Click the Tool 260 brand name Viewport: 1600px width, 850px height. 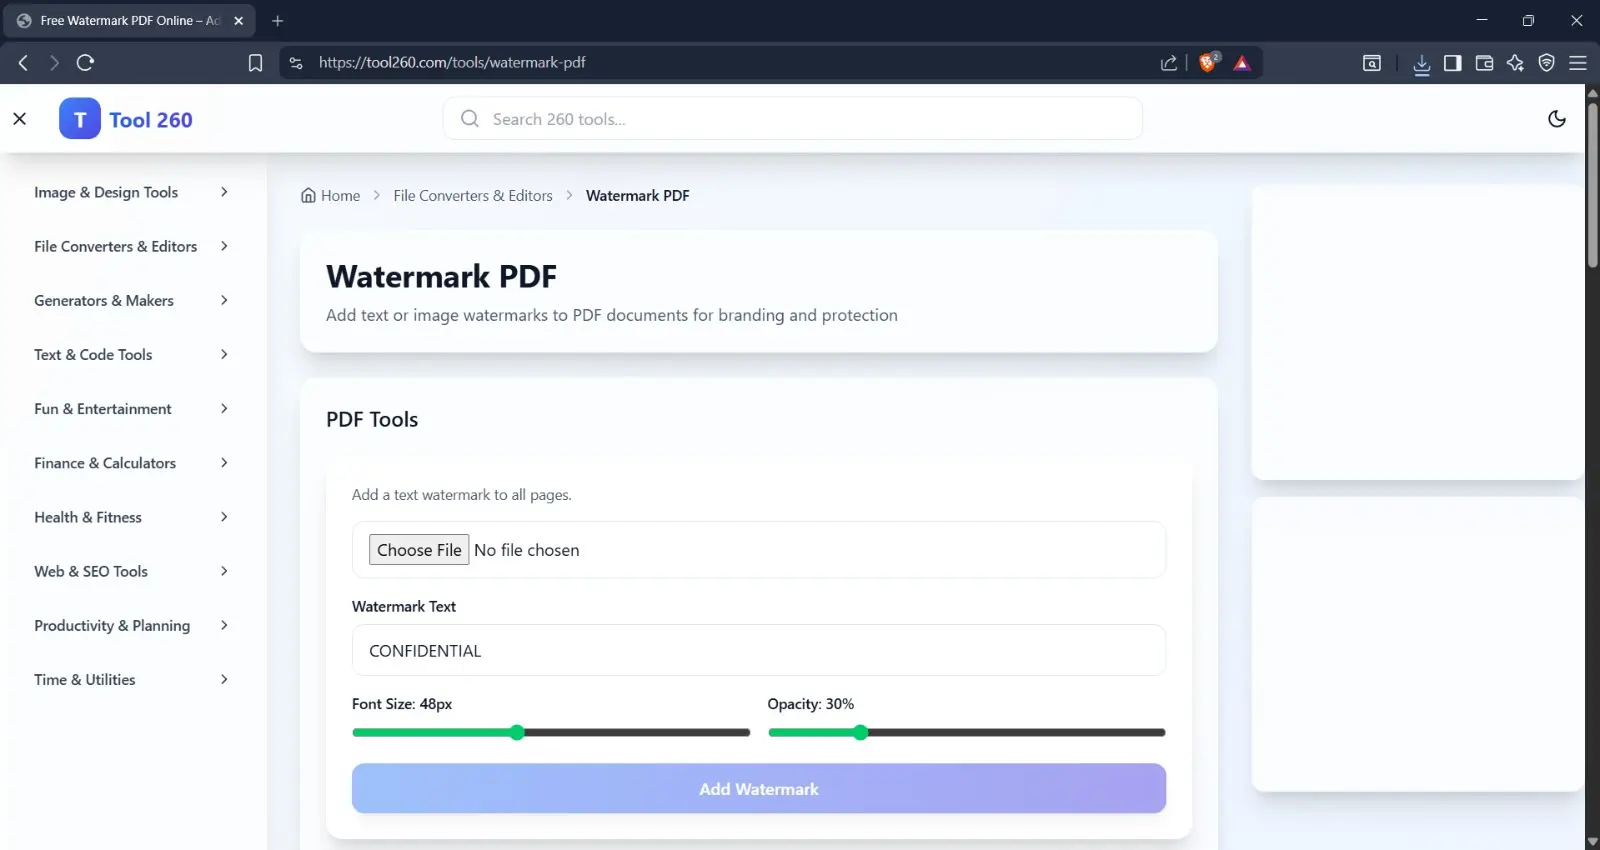[151, 120]
